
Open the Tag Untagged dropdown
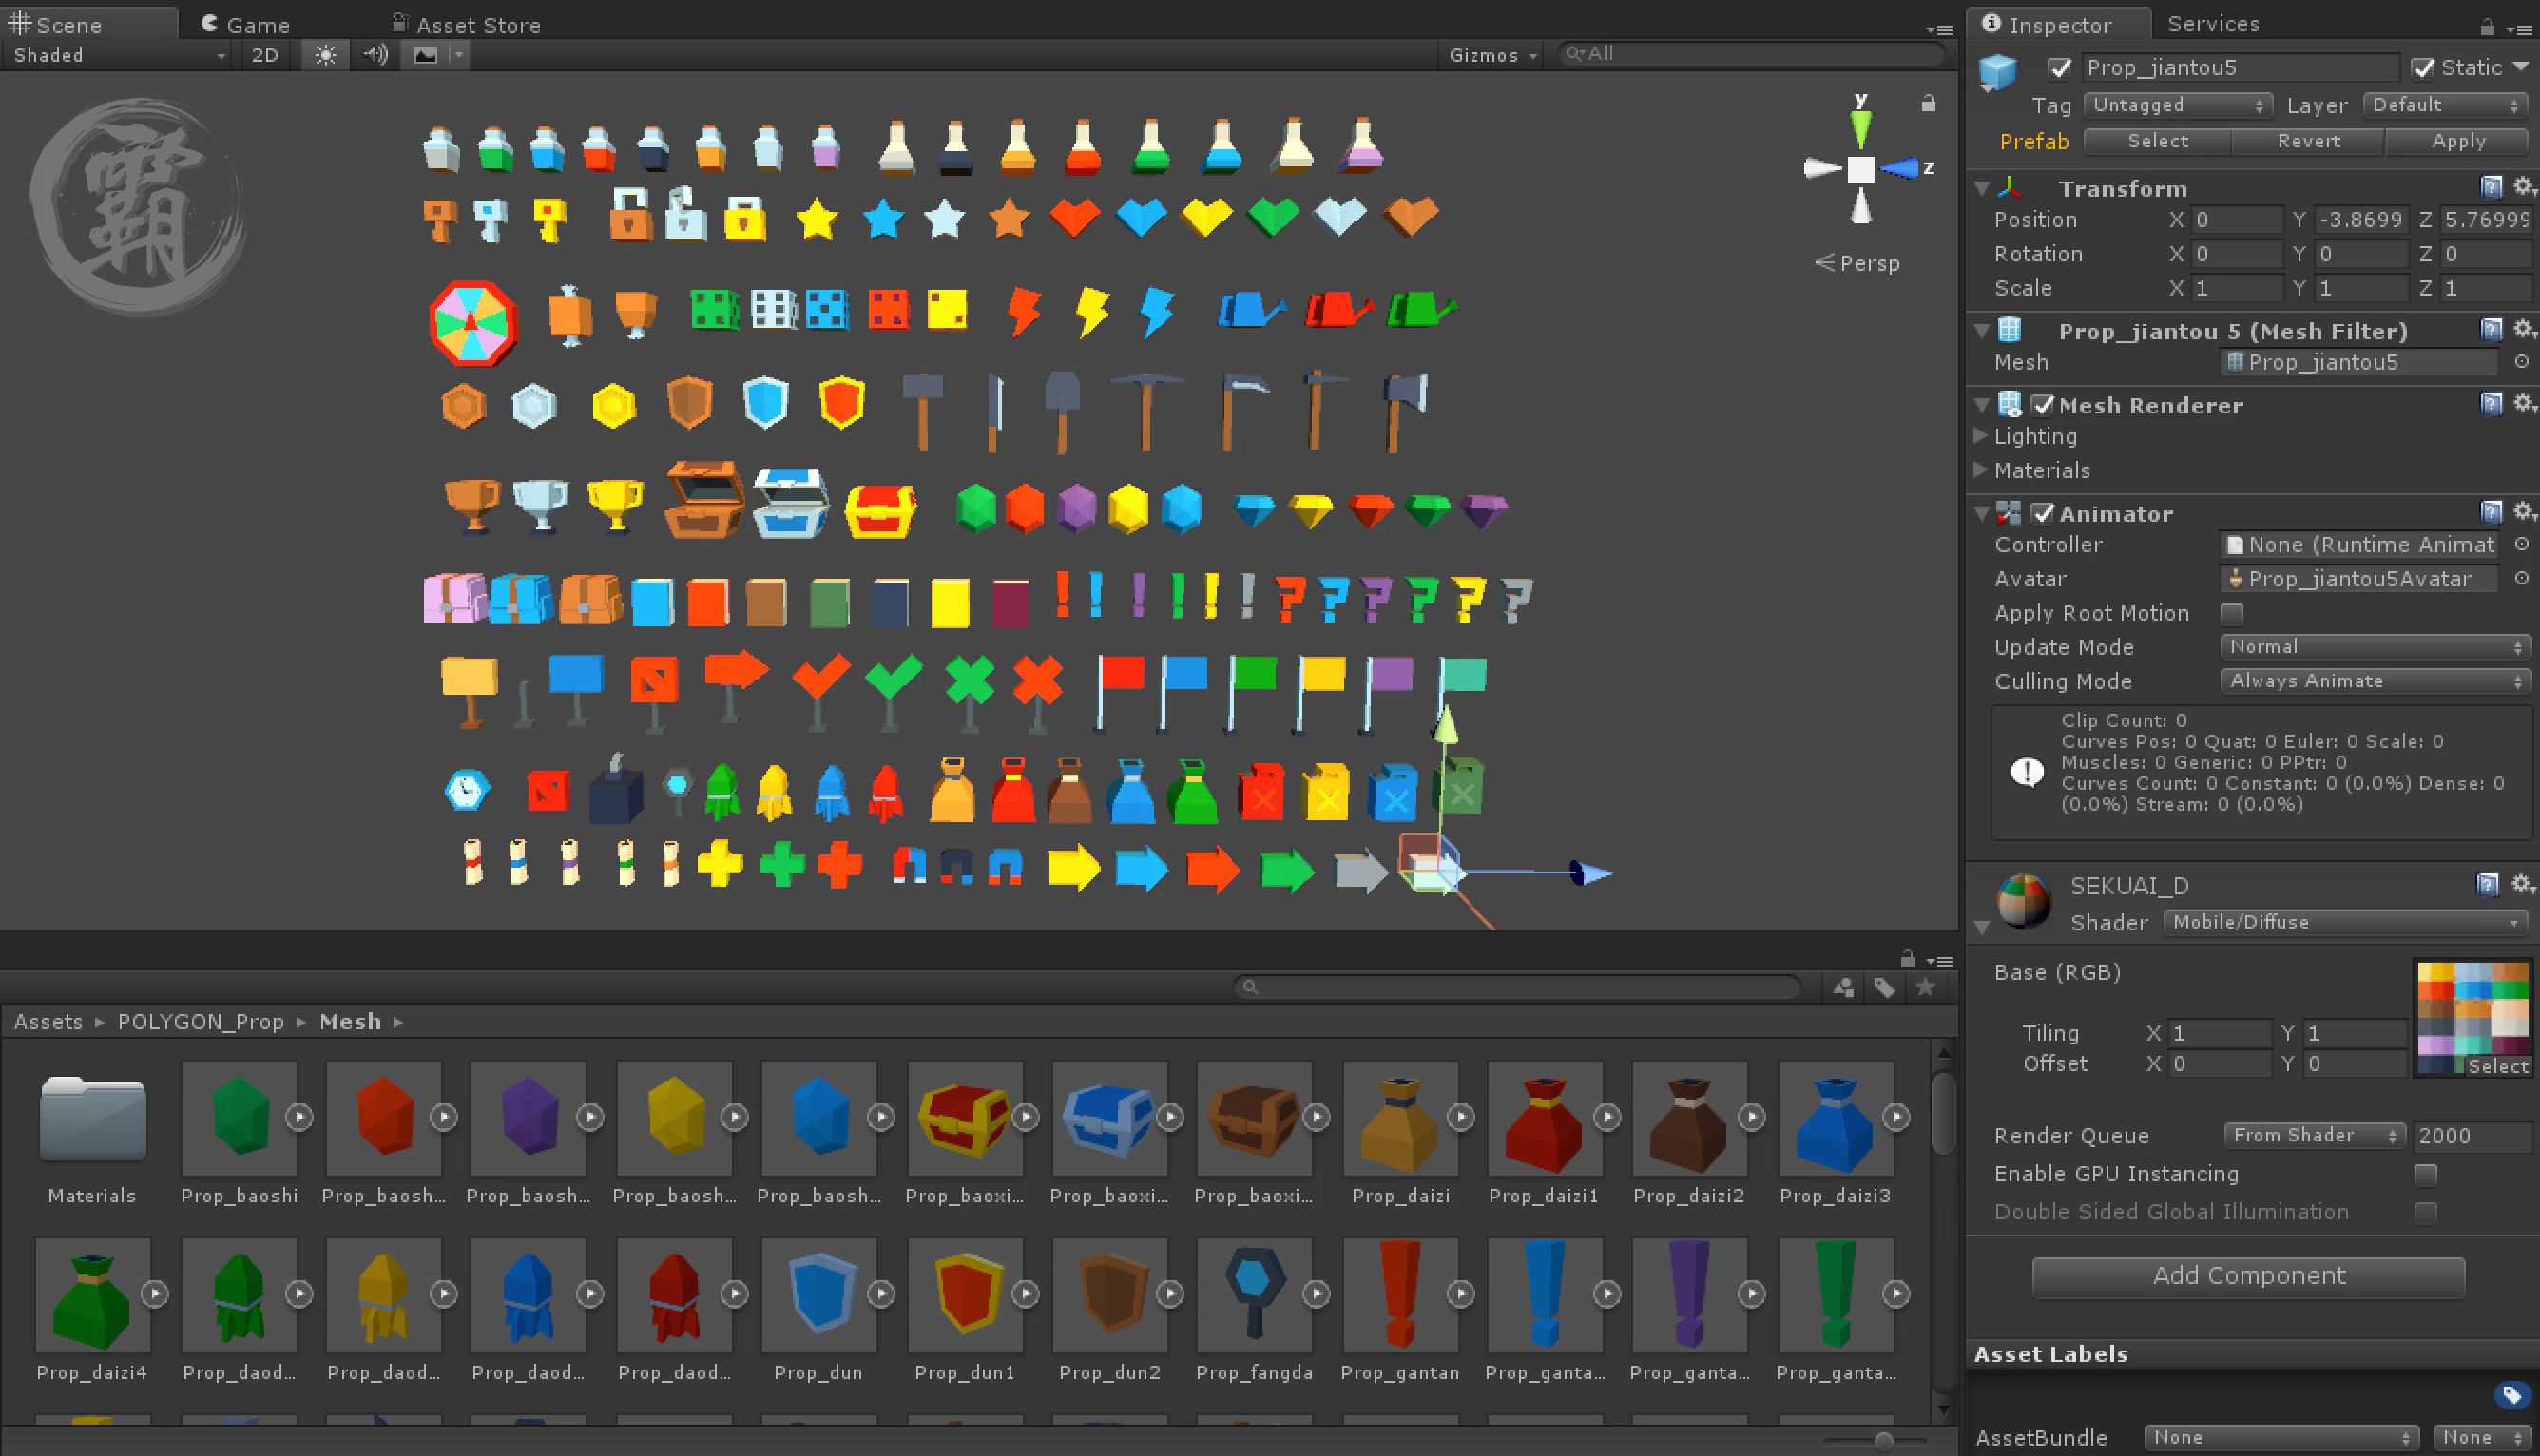[2178, 105]
